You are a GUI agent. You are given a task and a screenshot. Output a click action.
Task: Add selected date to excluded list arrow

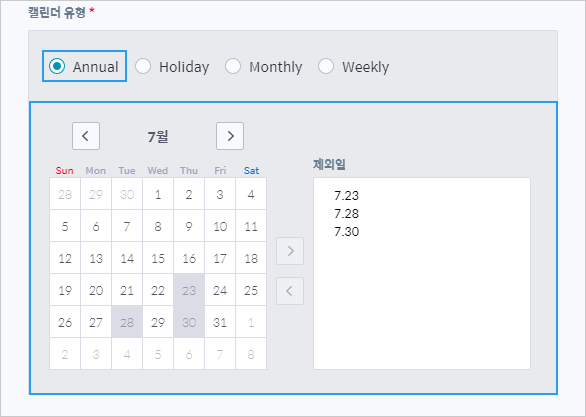[x=290, y=251]
